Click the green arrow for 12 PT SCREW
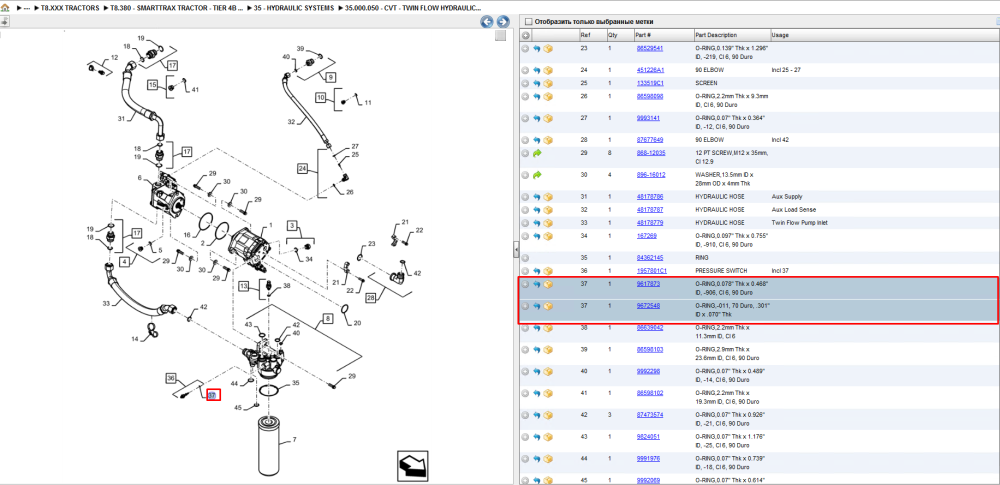Screen dimensions: 1000x485 click(537, 153)
